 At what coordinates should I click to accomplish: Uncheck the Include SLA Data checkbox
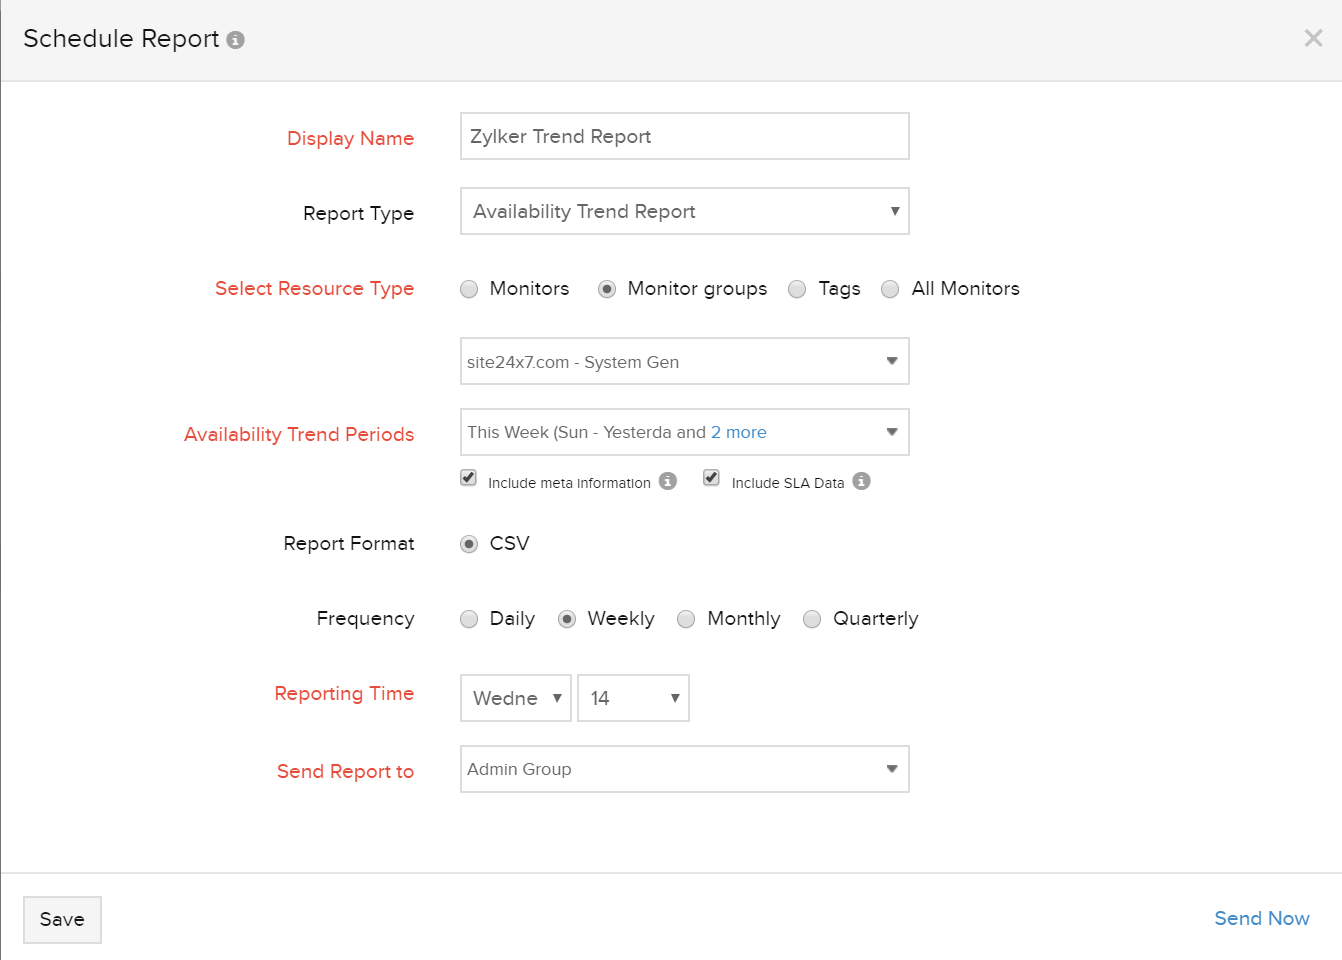[x=712, y=478]
